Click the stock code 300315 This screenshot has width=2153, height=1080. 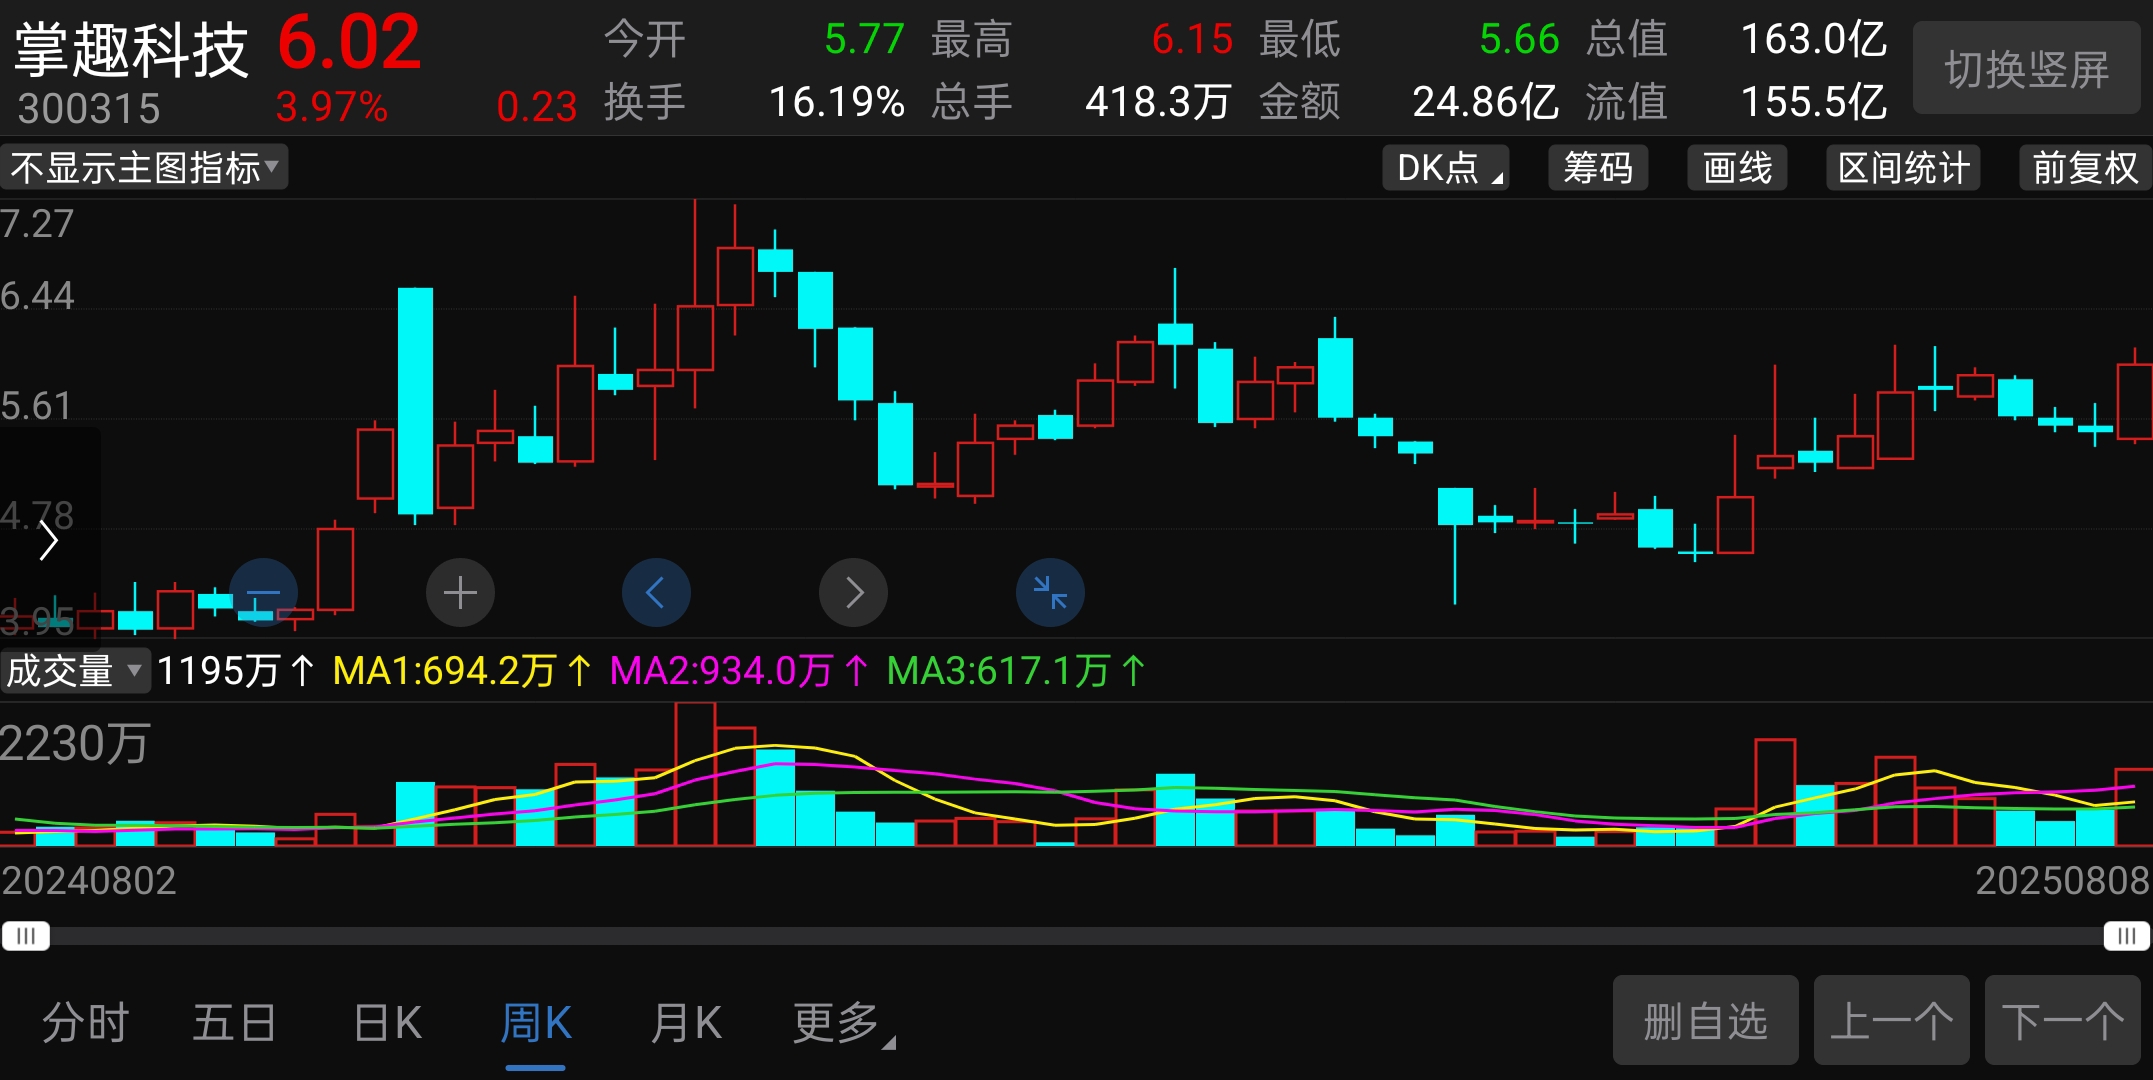pos(89,108)
